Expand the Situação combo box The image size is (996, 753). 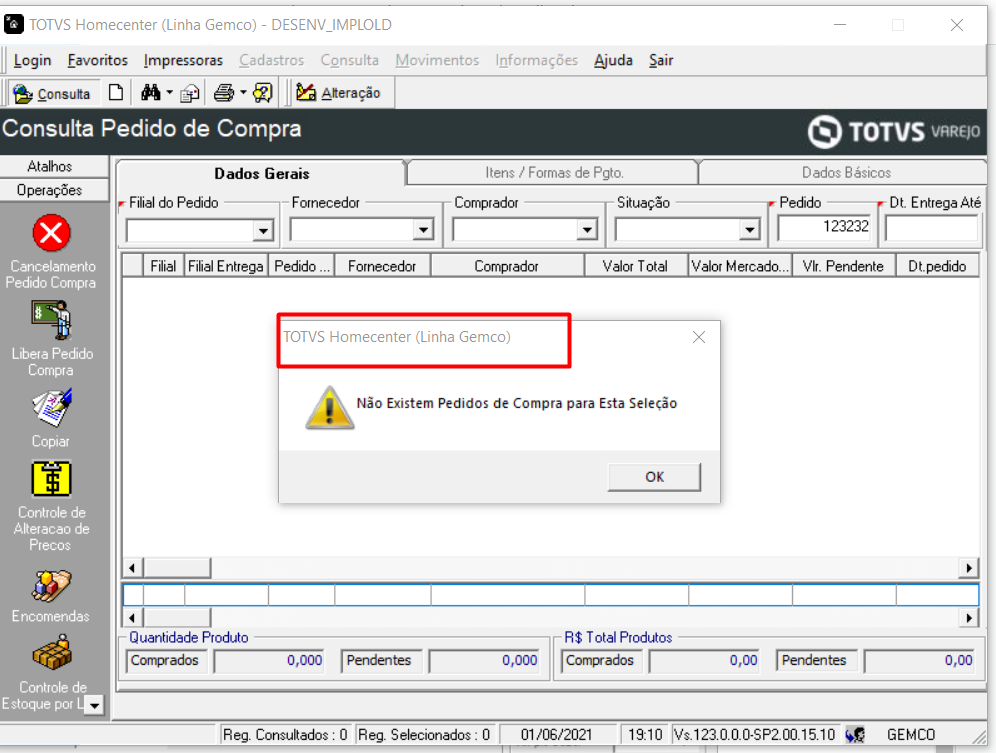click(x=750, y=229)
